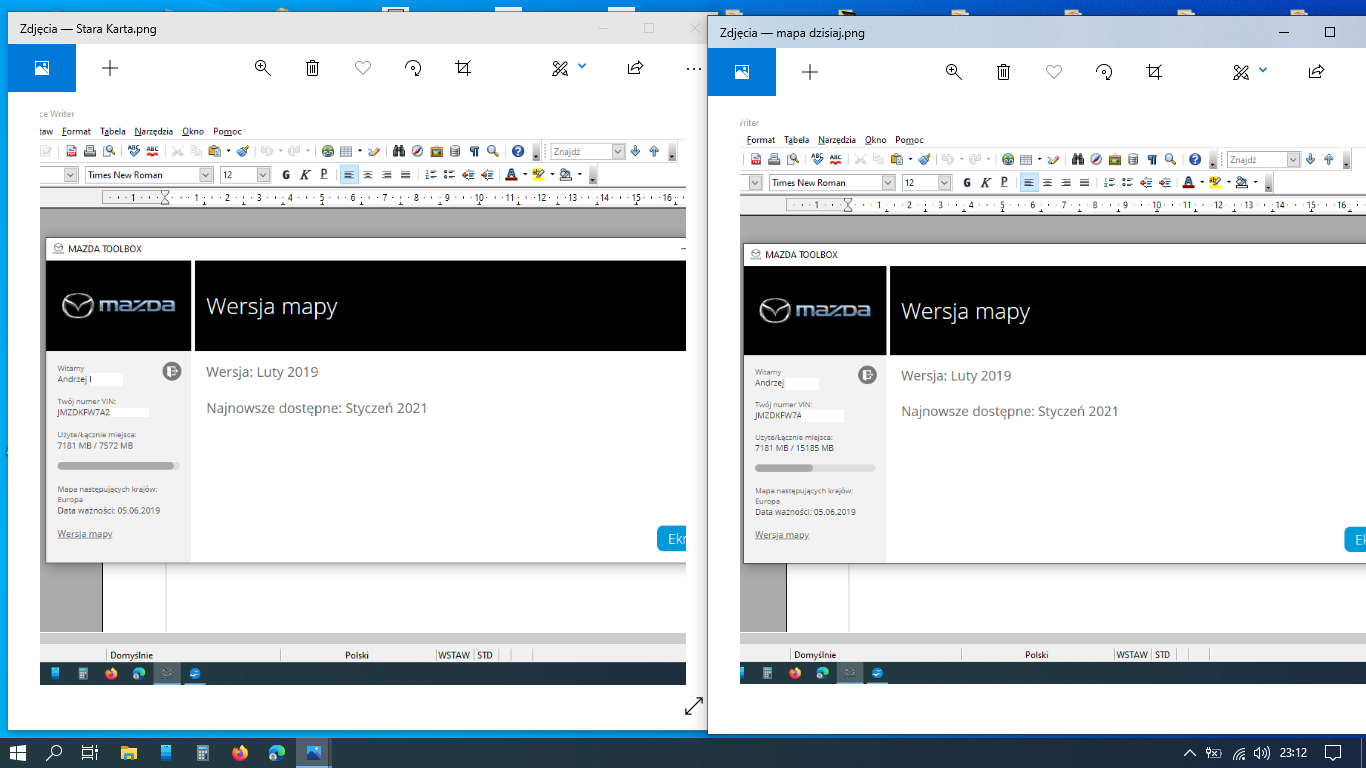
Task: Click the zoom icon in mapa dzisiaj.png window
Action: click(x=954, y=72)
